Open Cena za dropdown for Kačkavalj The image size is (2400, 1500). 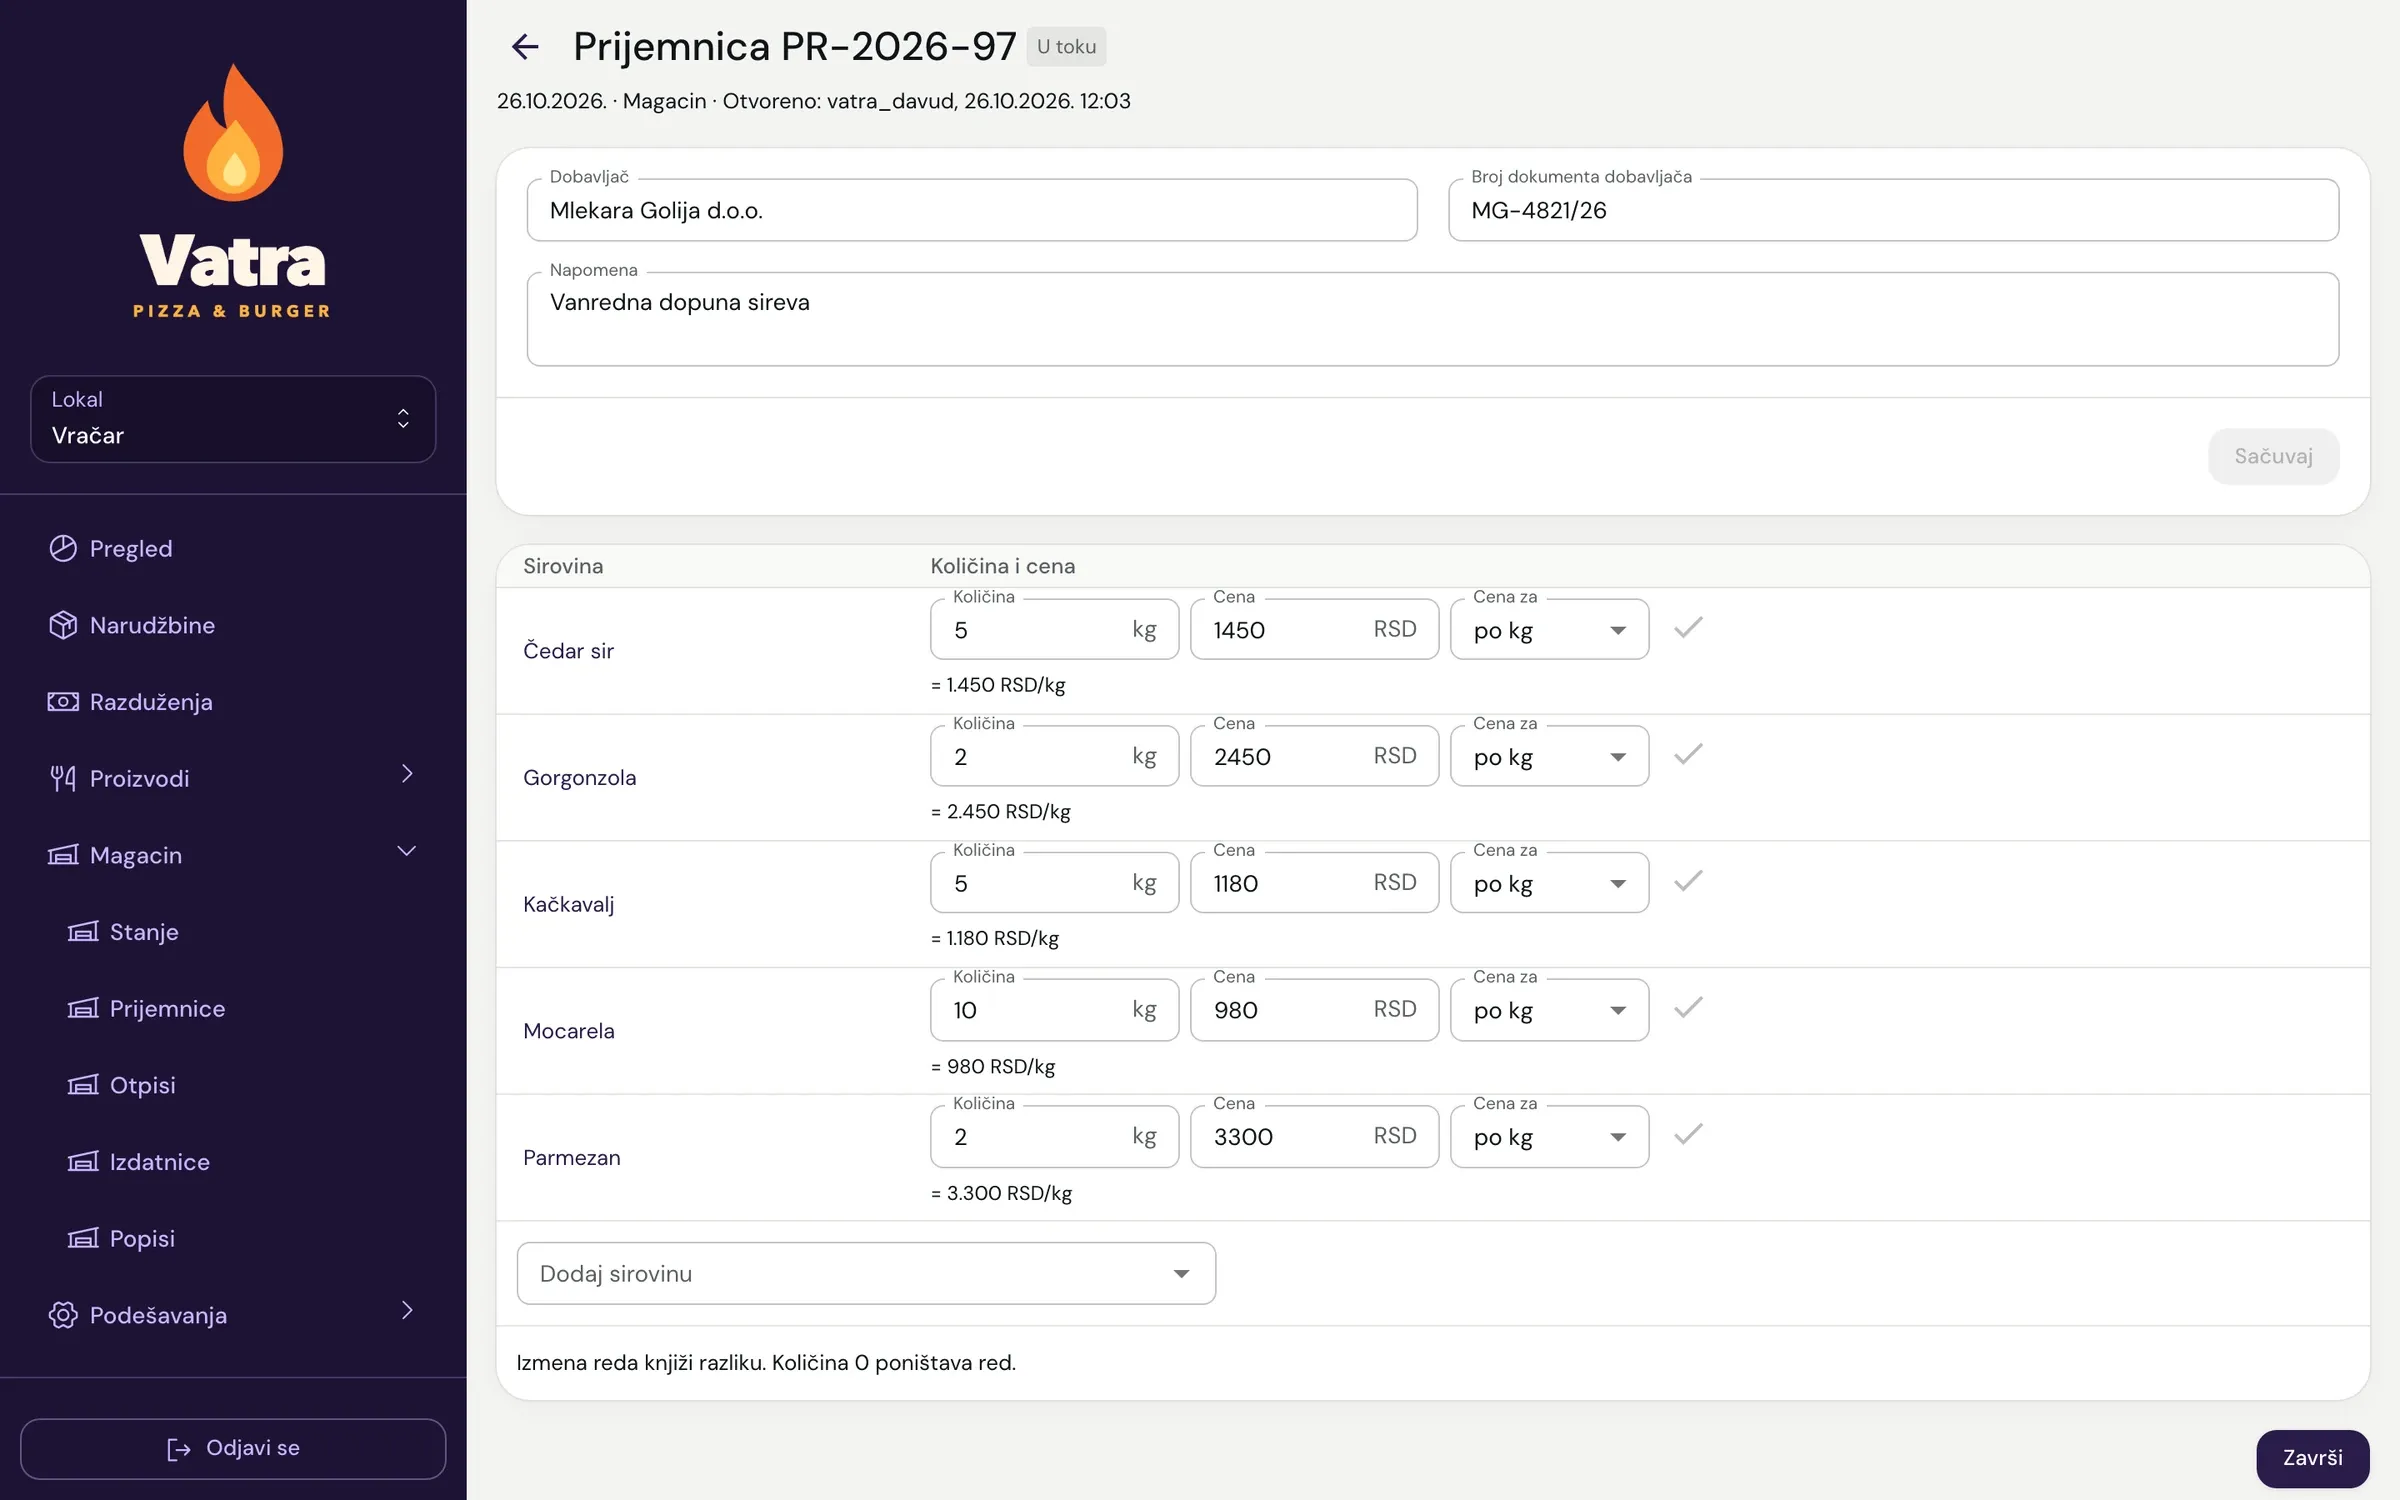pos(1549,883)
